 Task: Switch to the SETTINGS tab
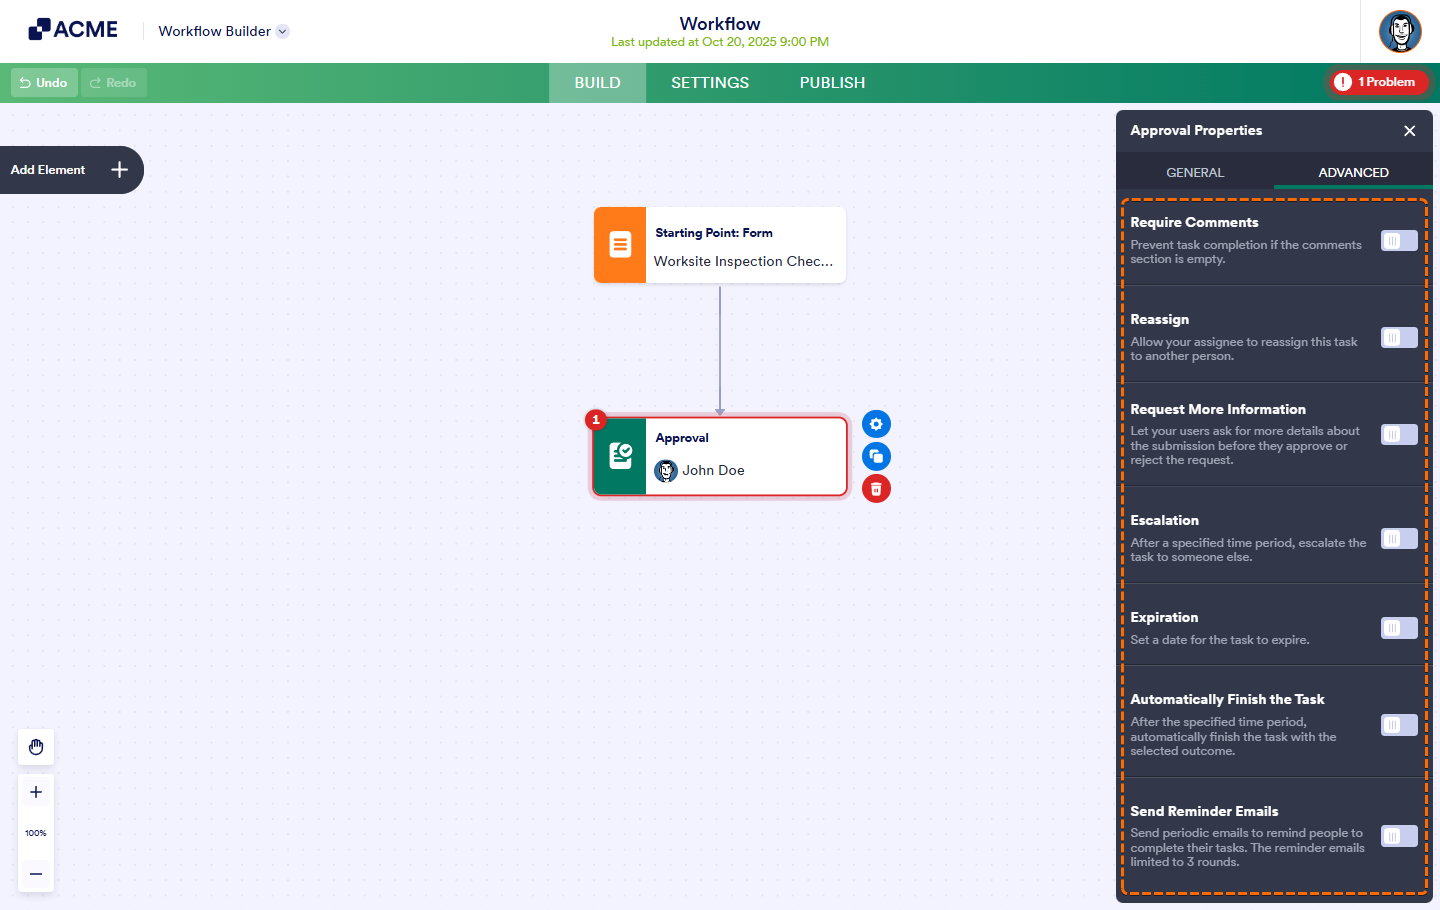710,83
